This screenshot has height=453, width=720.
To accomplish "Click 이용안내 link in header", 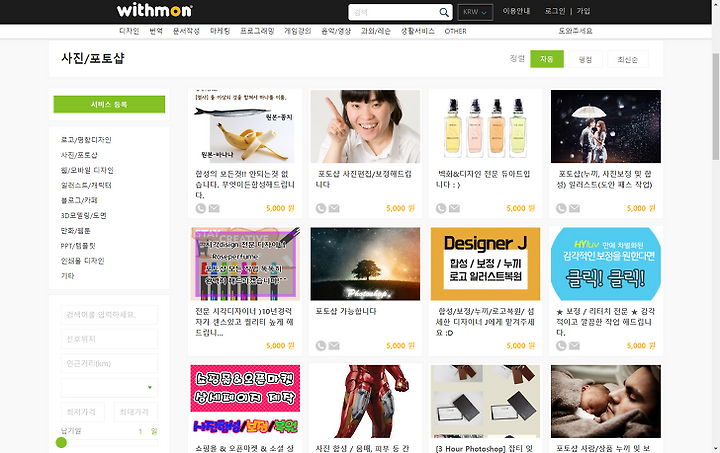I will pos(517,11).
